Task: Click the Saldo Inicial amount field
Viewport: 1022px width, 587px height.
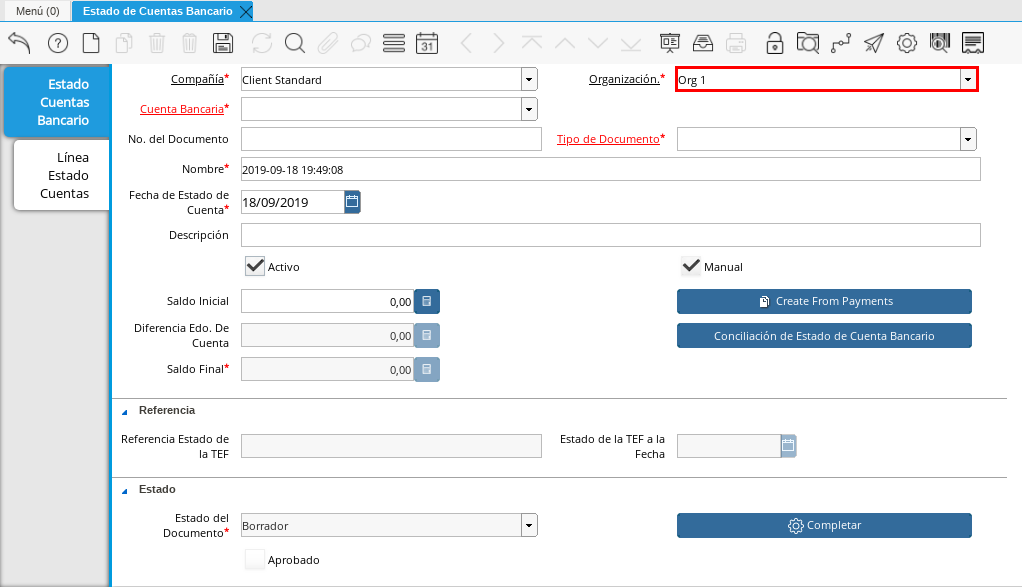Action: pyautogui.click(x=328, y=302)
